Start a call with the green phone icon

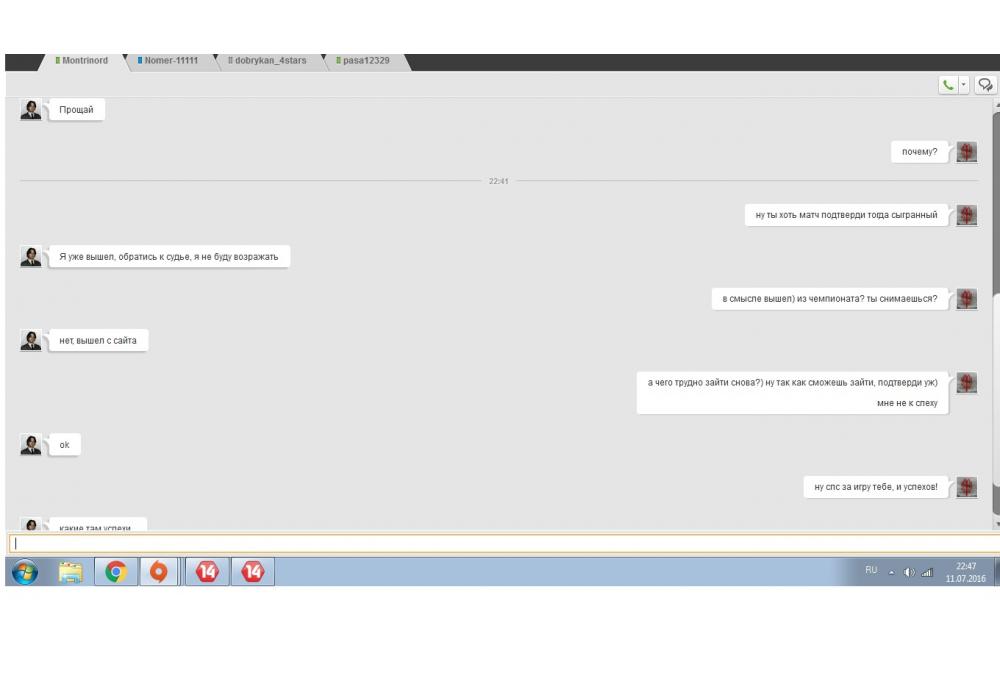coord(948,85)
